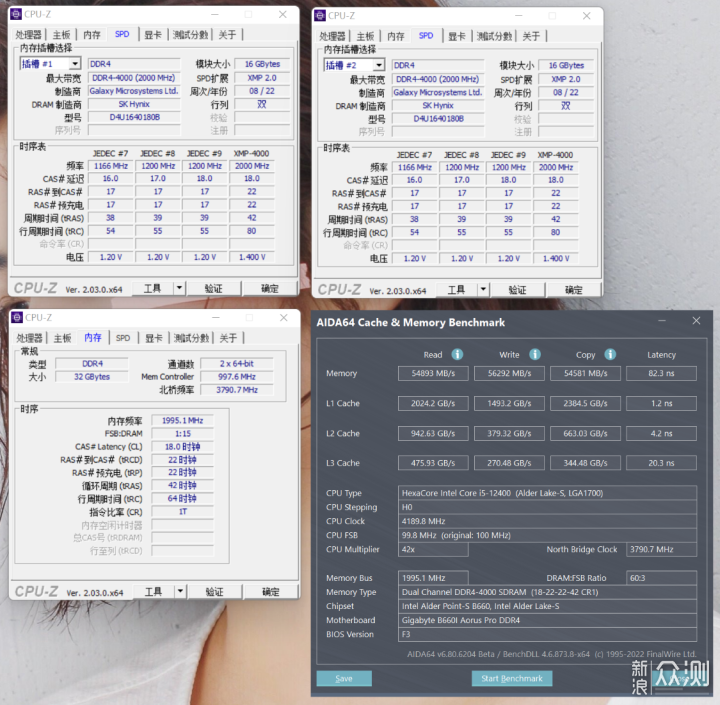Open 主板 tab in the memory window

(x=62, y=338)
